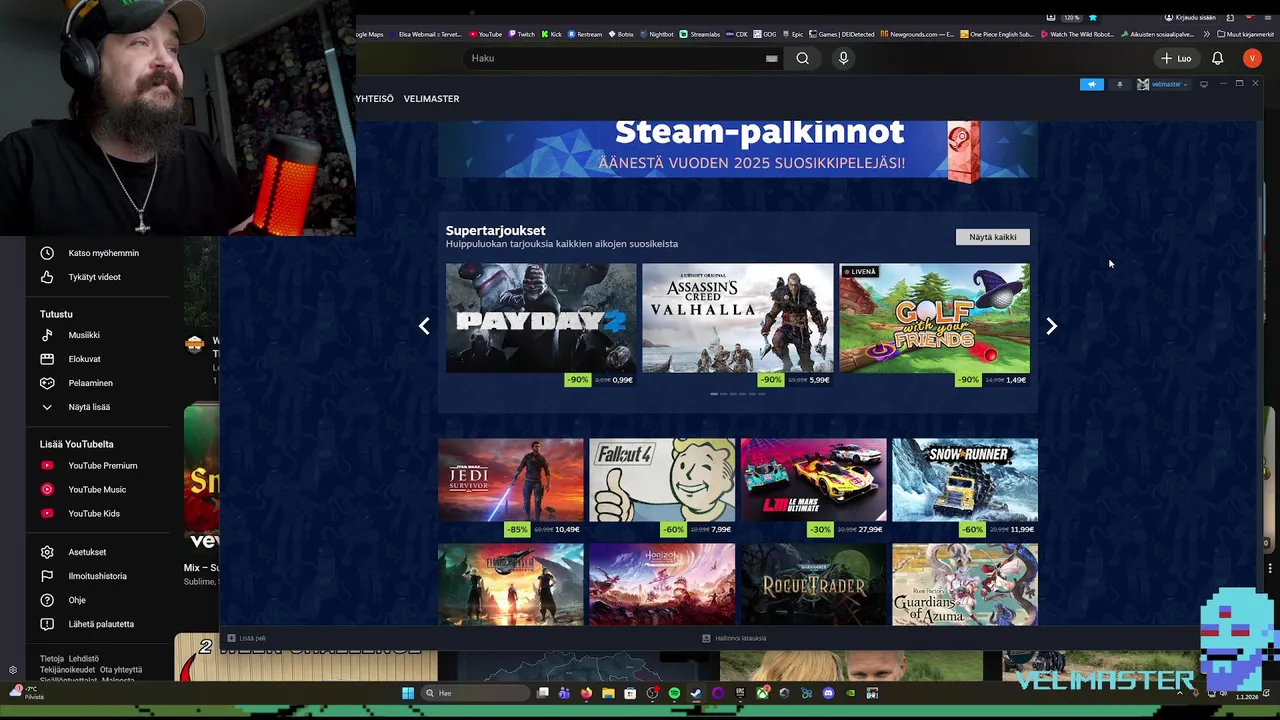1280x720 pixels.
Task: Open the Horizon Forbidden West game tile
Action: pos(662,584)
